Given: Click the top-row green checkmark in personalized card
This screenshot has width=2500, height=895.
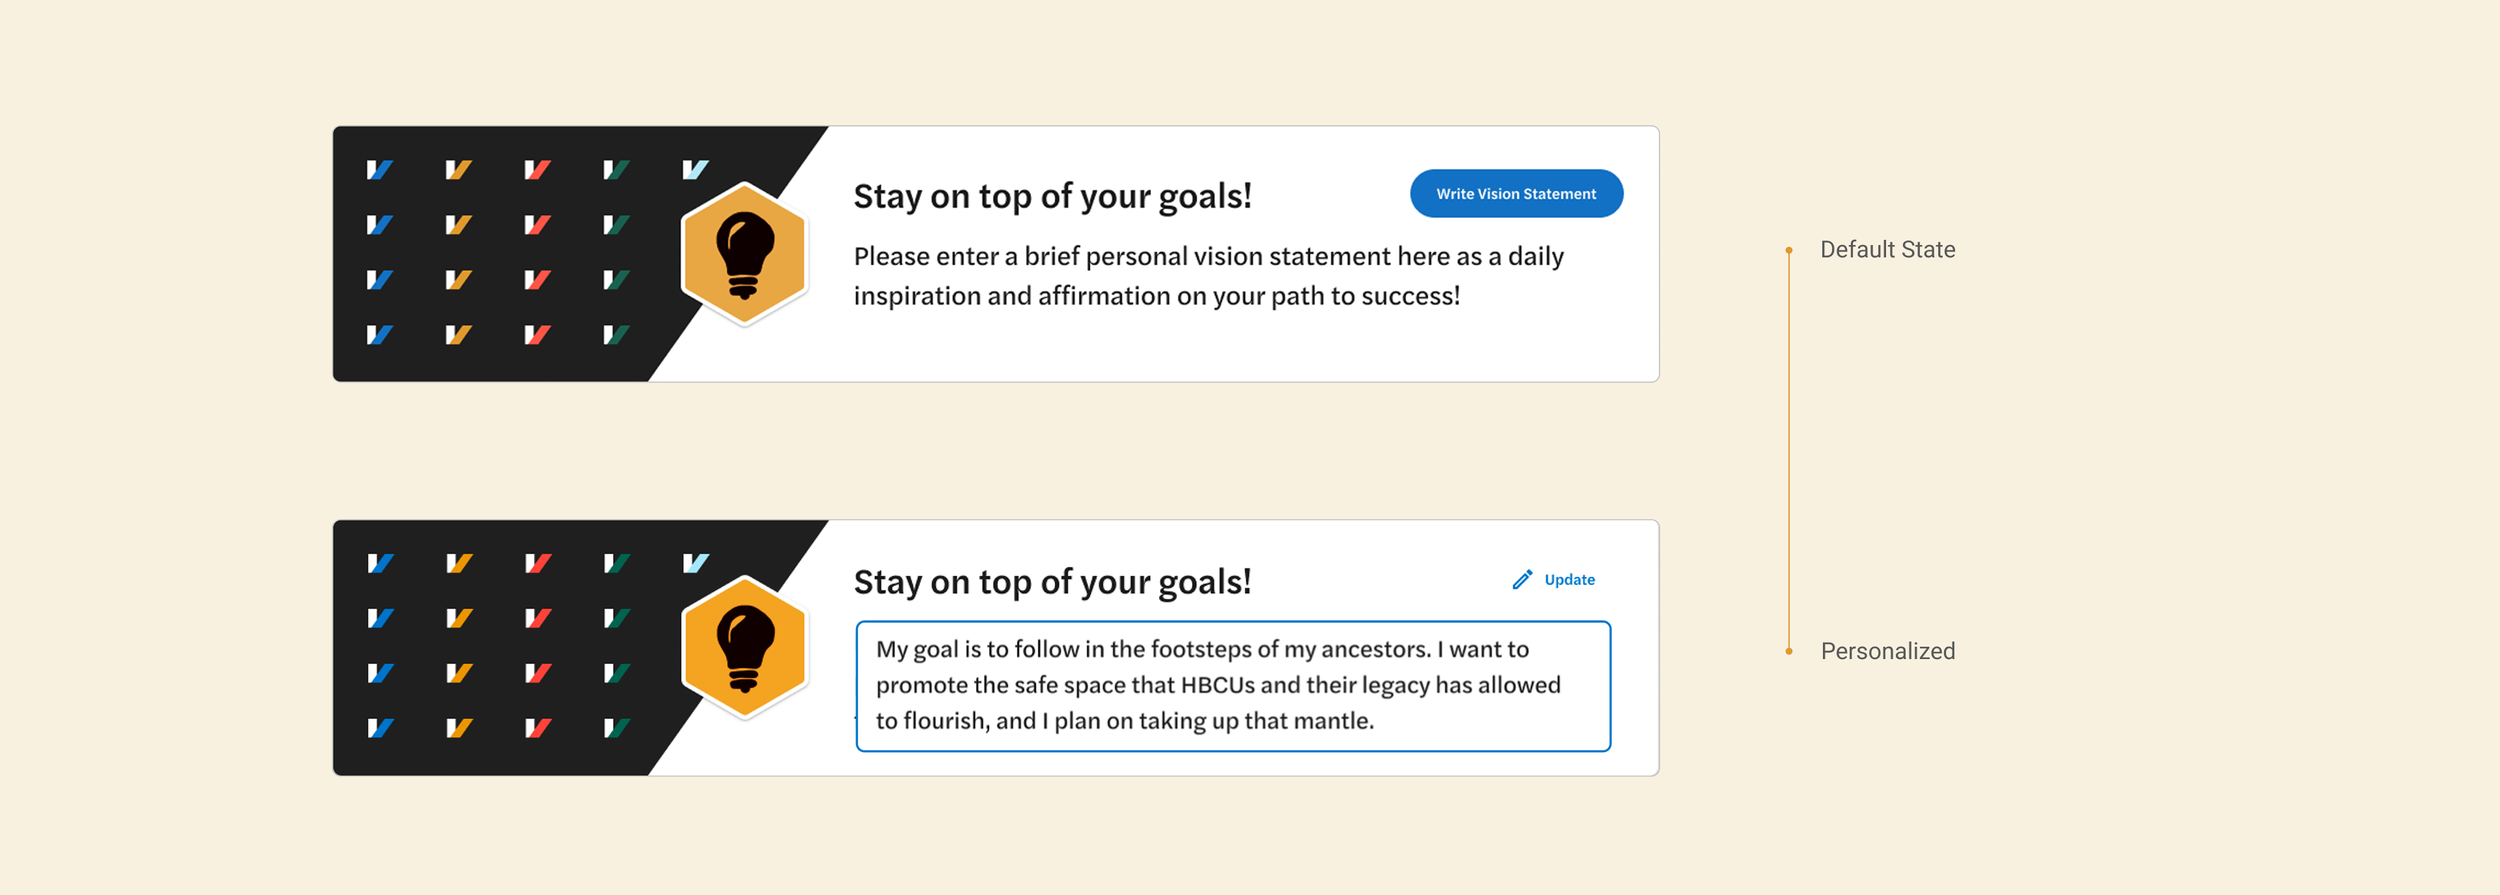Looking at the screenshot, I should (x=616, y=564).
